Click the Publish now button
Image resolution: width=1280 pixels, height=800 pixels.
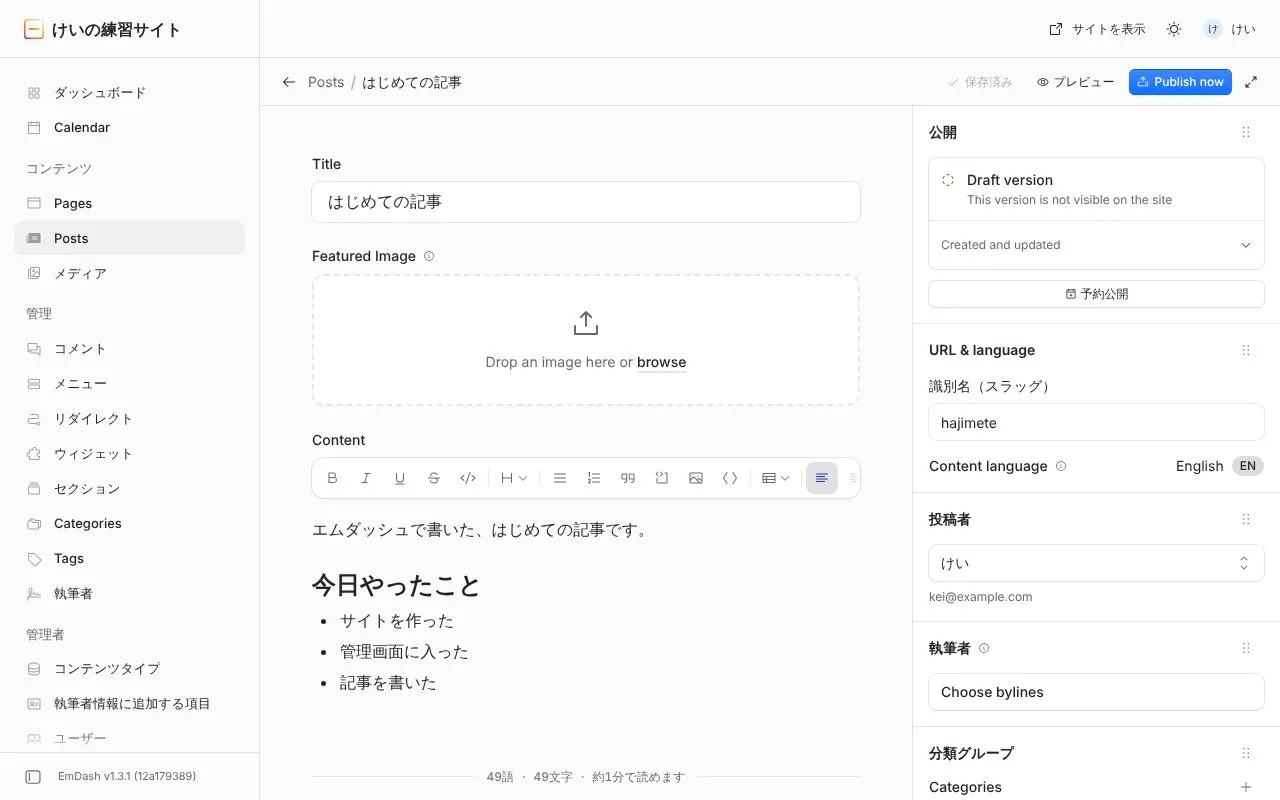(1180, 82)
